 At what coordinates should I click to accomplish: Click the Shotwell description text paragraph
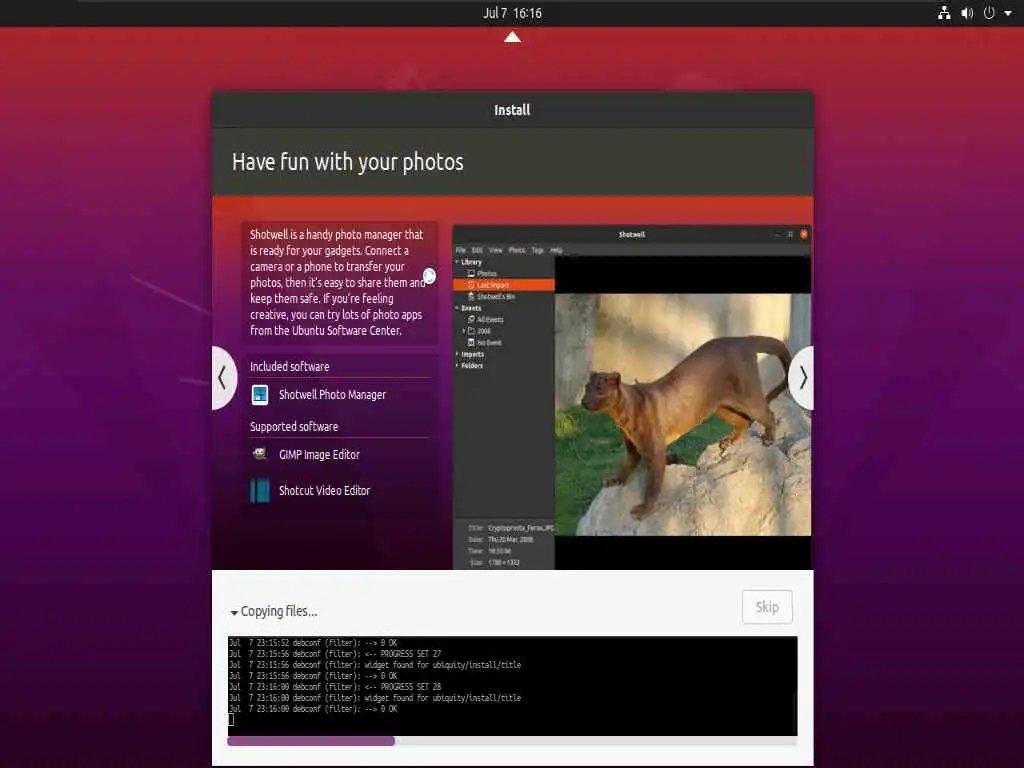[337, 282]
